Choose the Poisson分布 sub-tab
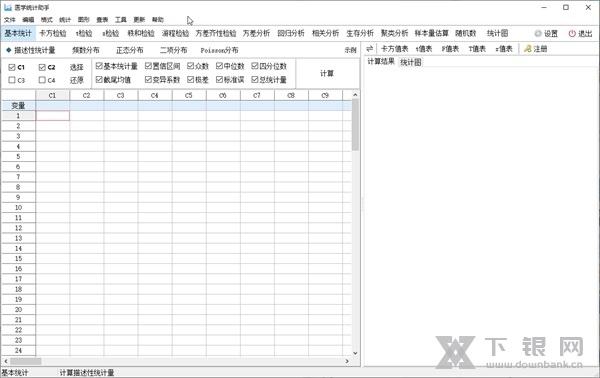The image size is (600, 378). tap(219, 50)
